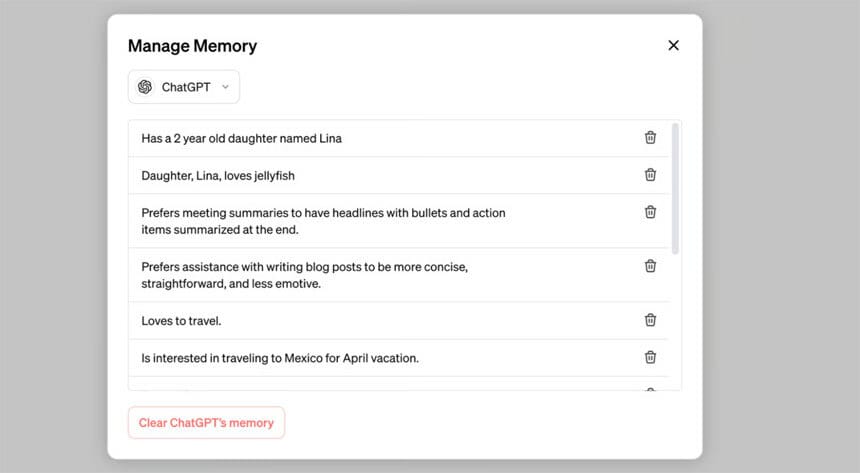Viewport: 860px width, 473px height.
Task: Click the "Manage Memory" heading
Action: tap(192, 46)
